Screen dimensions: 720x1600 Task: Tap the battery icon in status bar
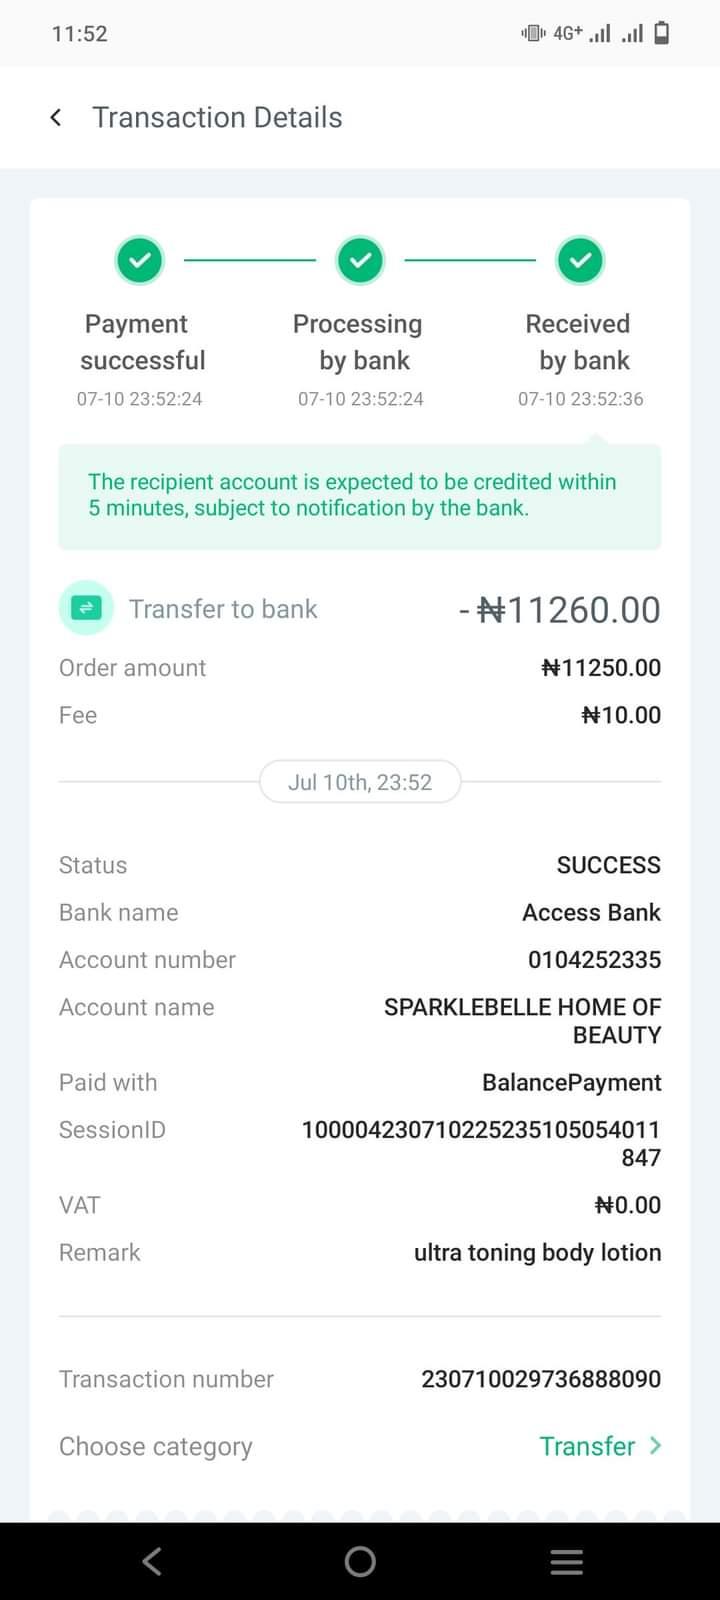coord(661,34)
